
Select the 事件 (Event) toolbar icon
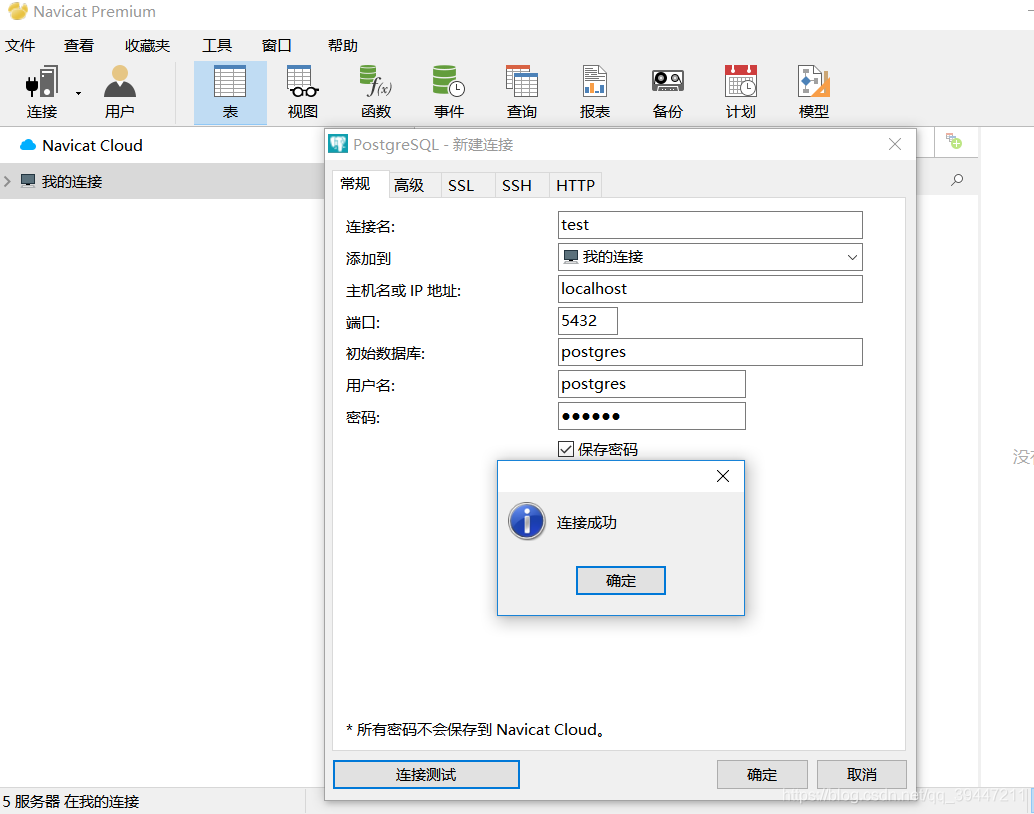(449, 92)
